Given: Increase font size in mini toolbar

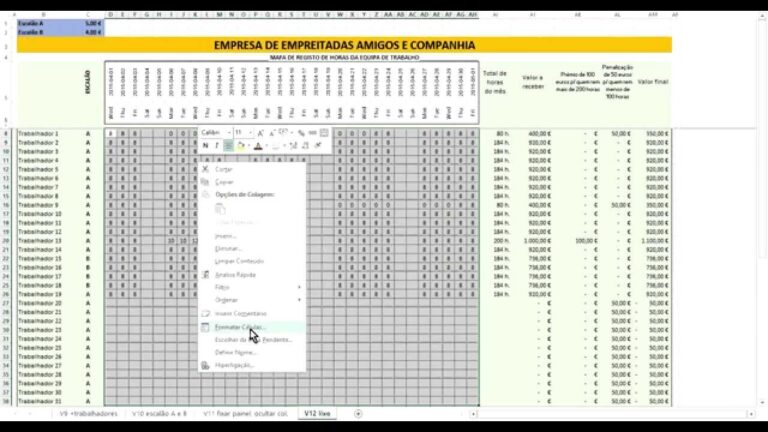Looking at the screenshot, I should coord(261,133).
